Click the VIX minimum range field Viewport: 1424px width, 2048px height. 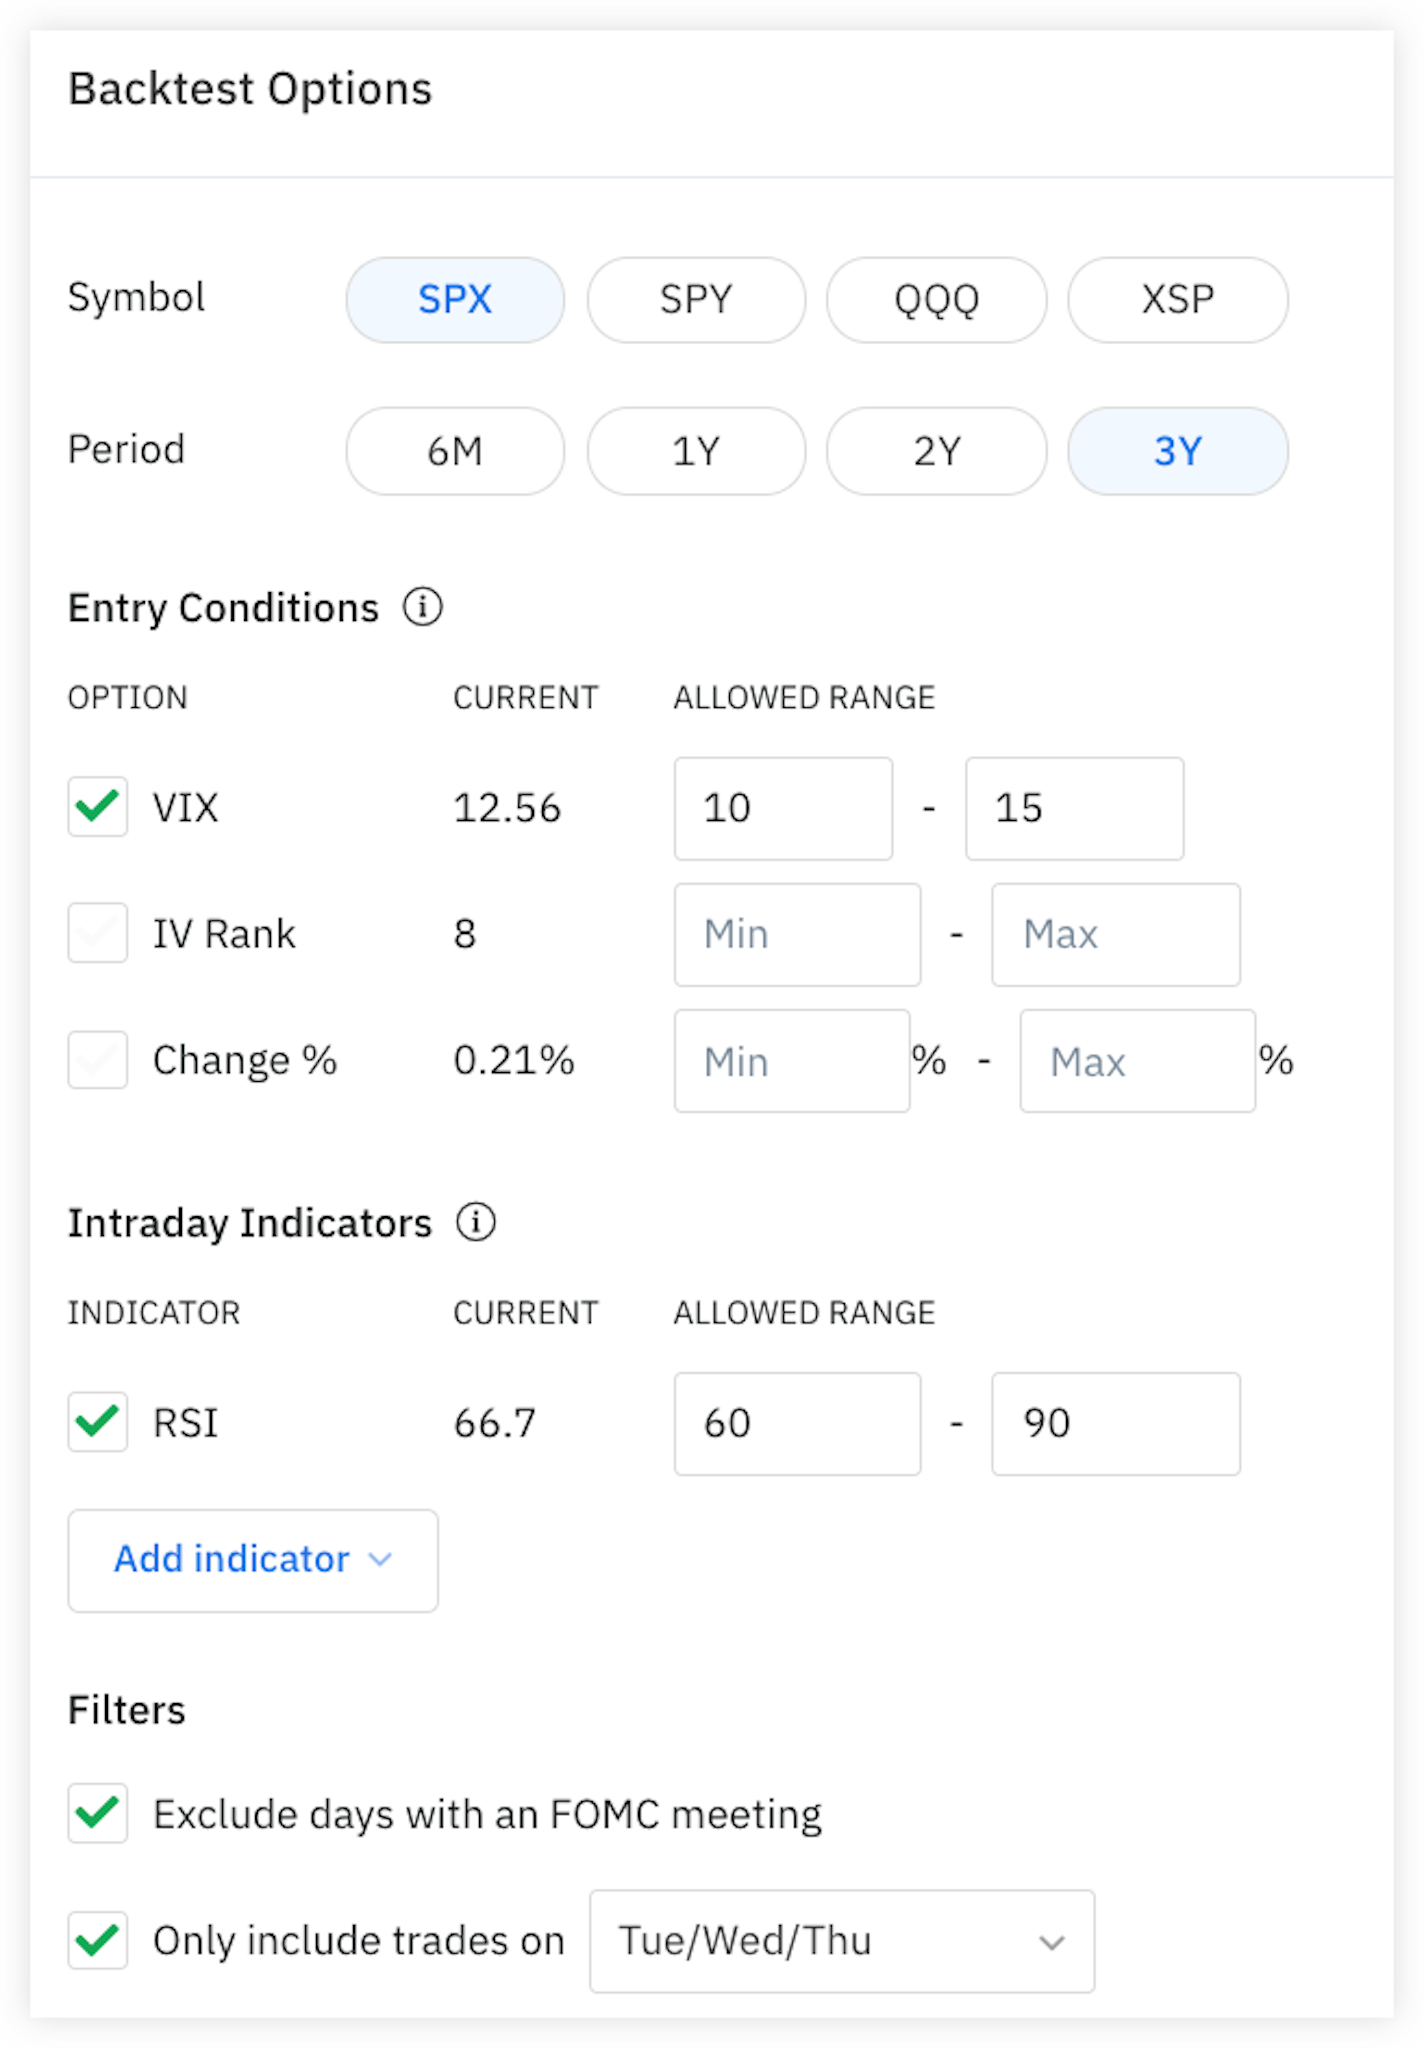coord(783,808)
